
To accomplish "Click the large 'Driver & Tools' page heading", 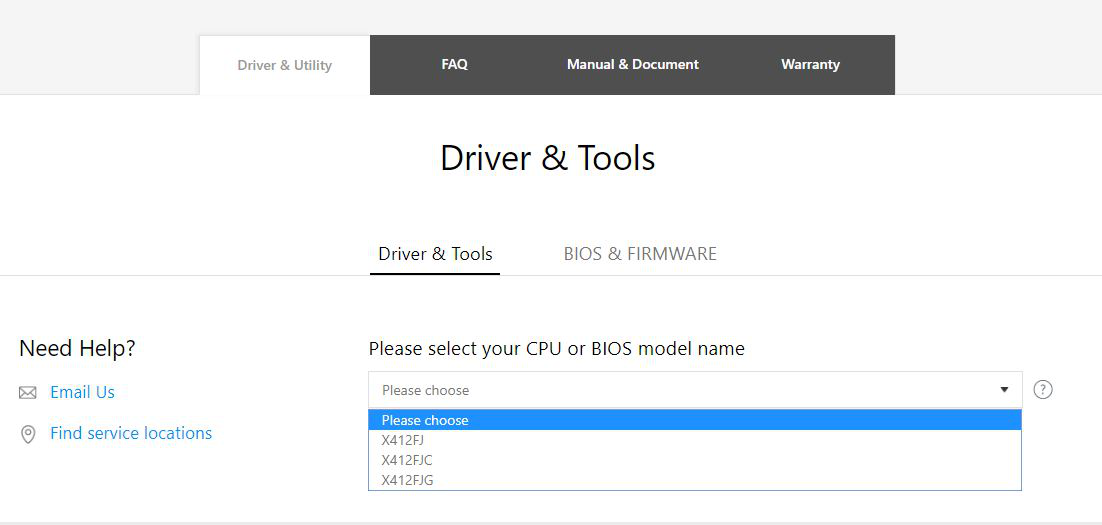I will 548,158.
